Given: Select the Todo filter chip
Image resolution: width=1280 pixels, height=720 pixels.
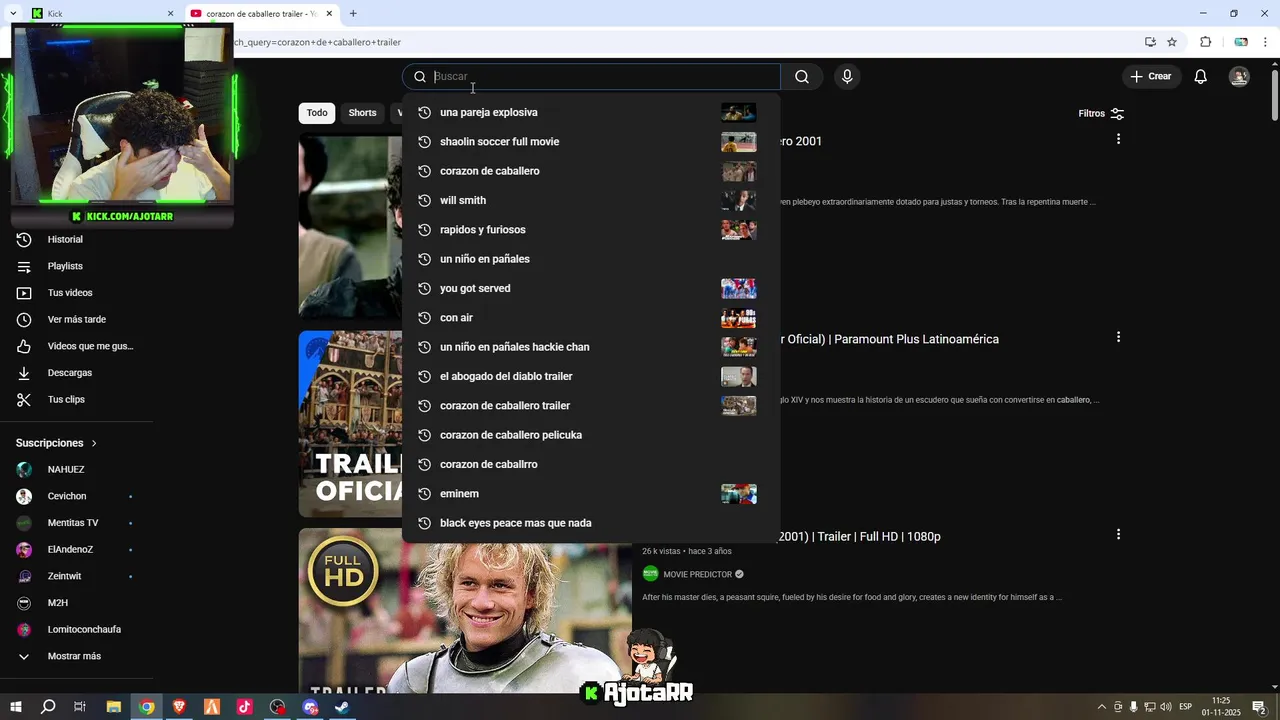Looking at the screenshot, I should tap(317, 113).
